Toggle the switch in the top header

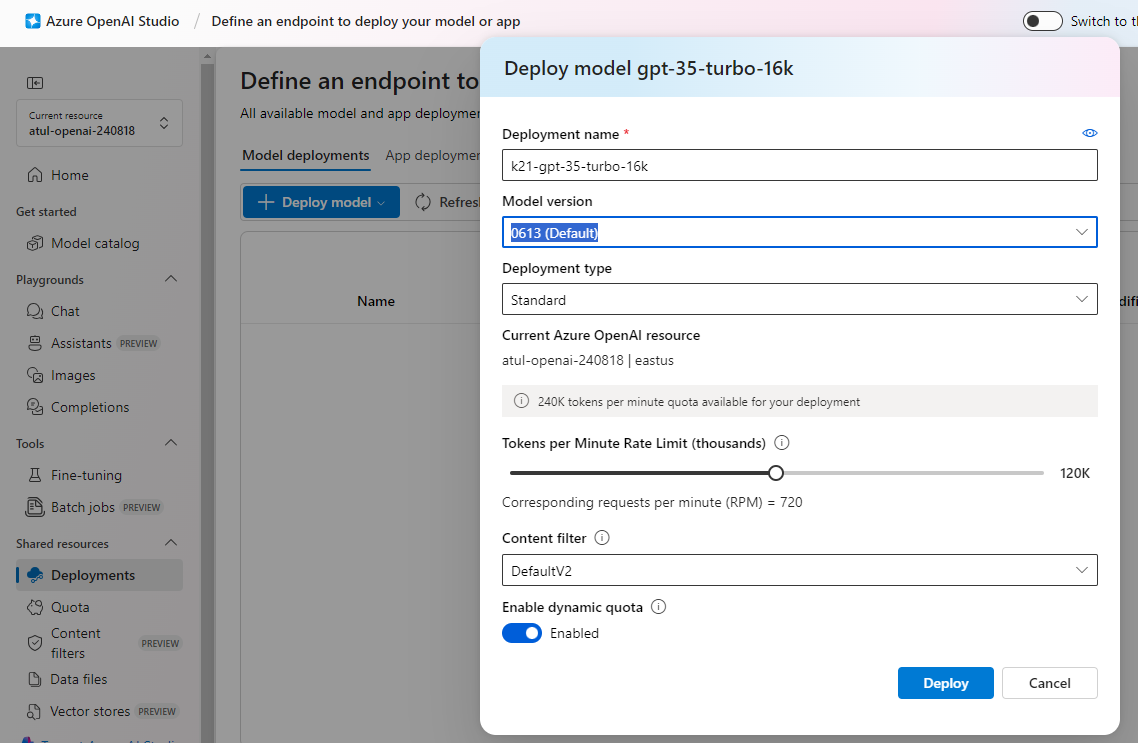[1042, 21]
